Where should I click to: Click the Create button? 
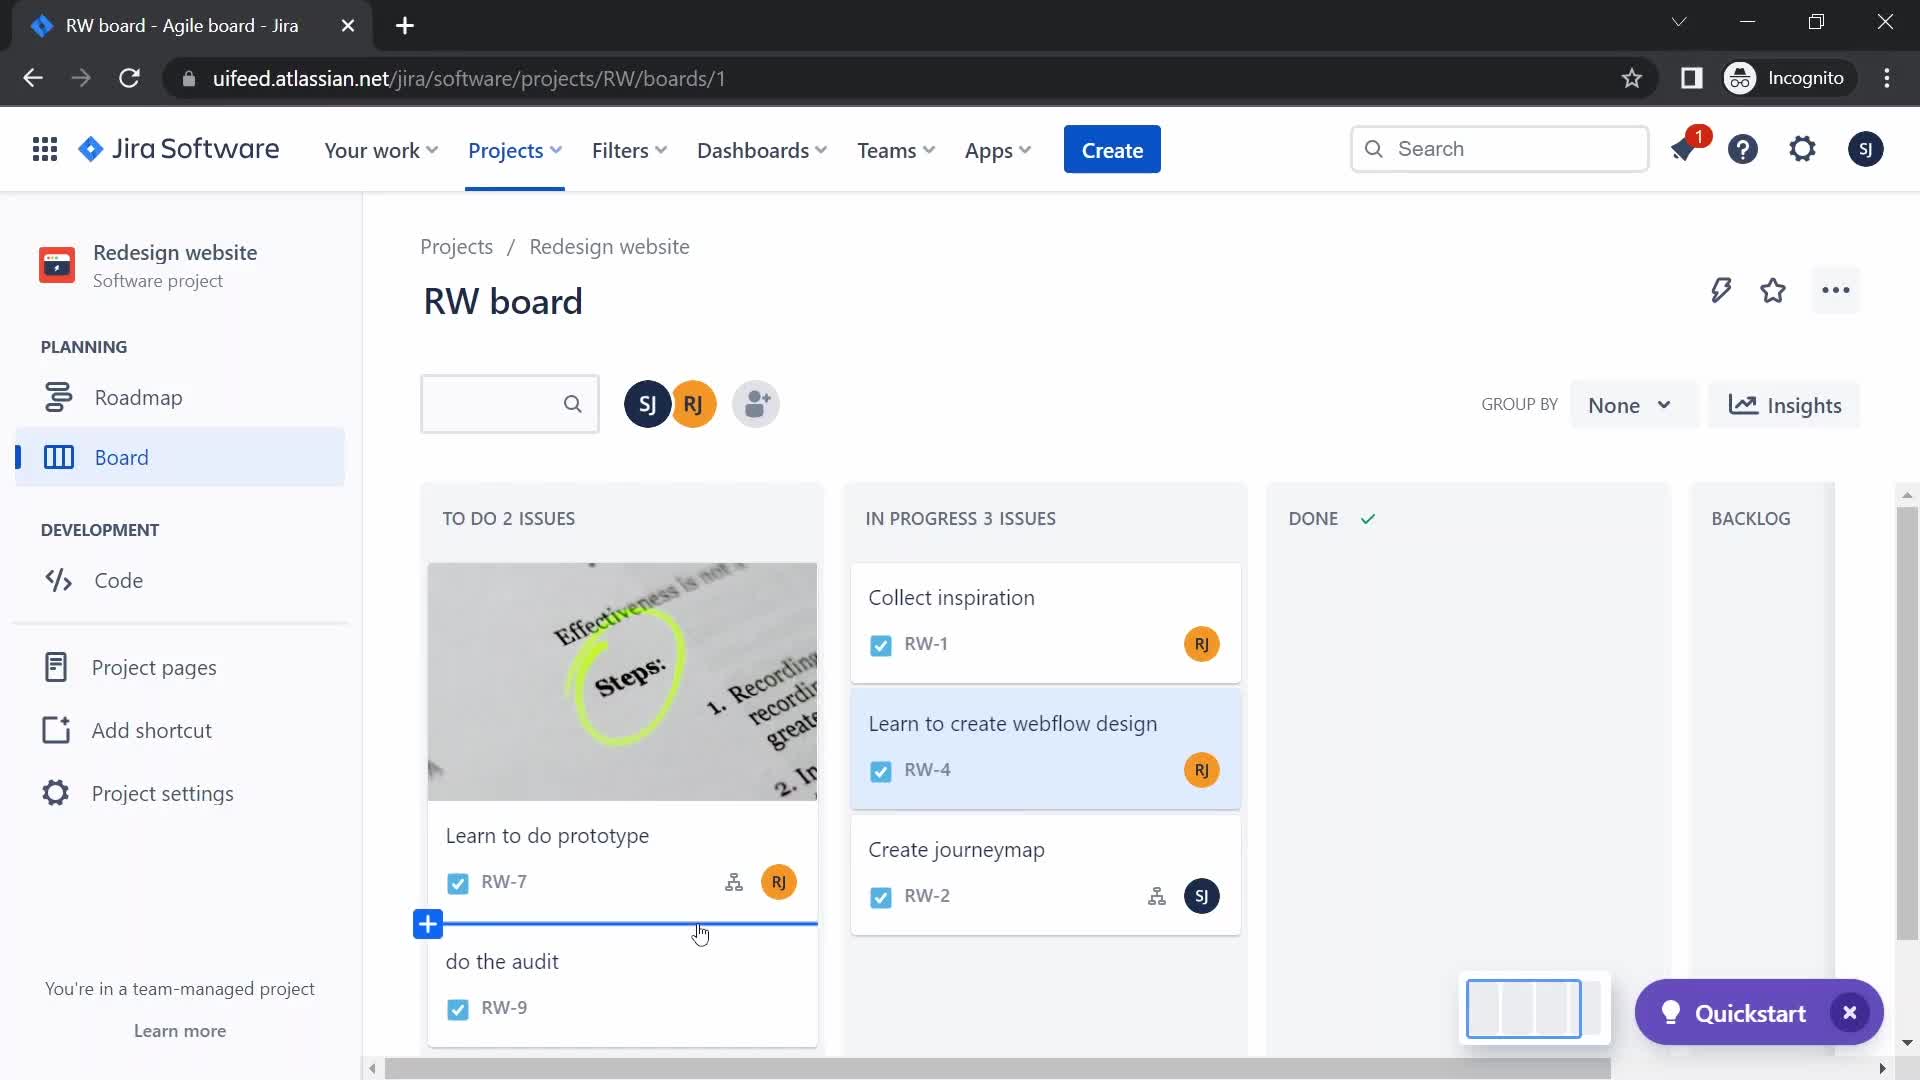point(1112,149)
